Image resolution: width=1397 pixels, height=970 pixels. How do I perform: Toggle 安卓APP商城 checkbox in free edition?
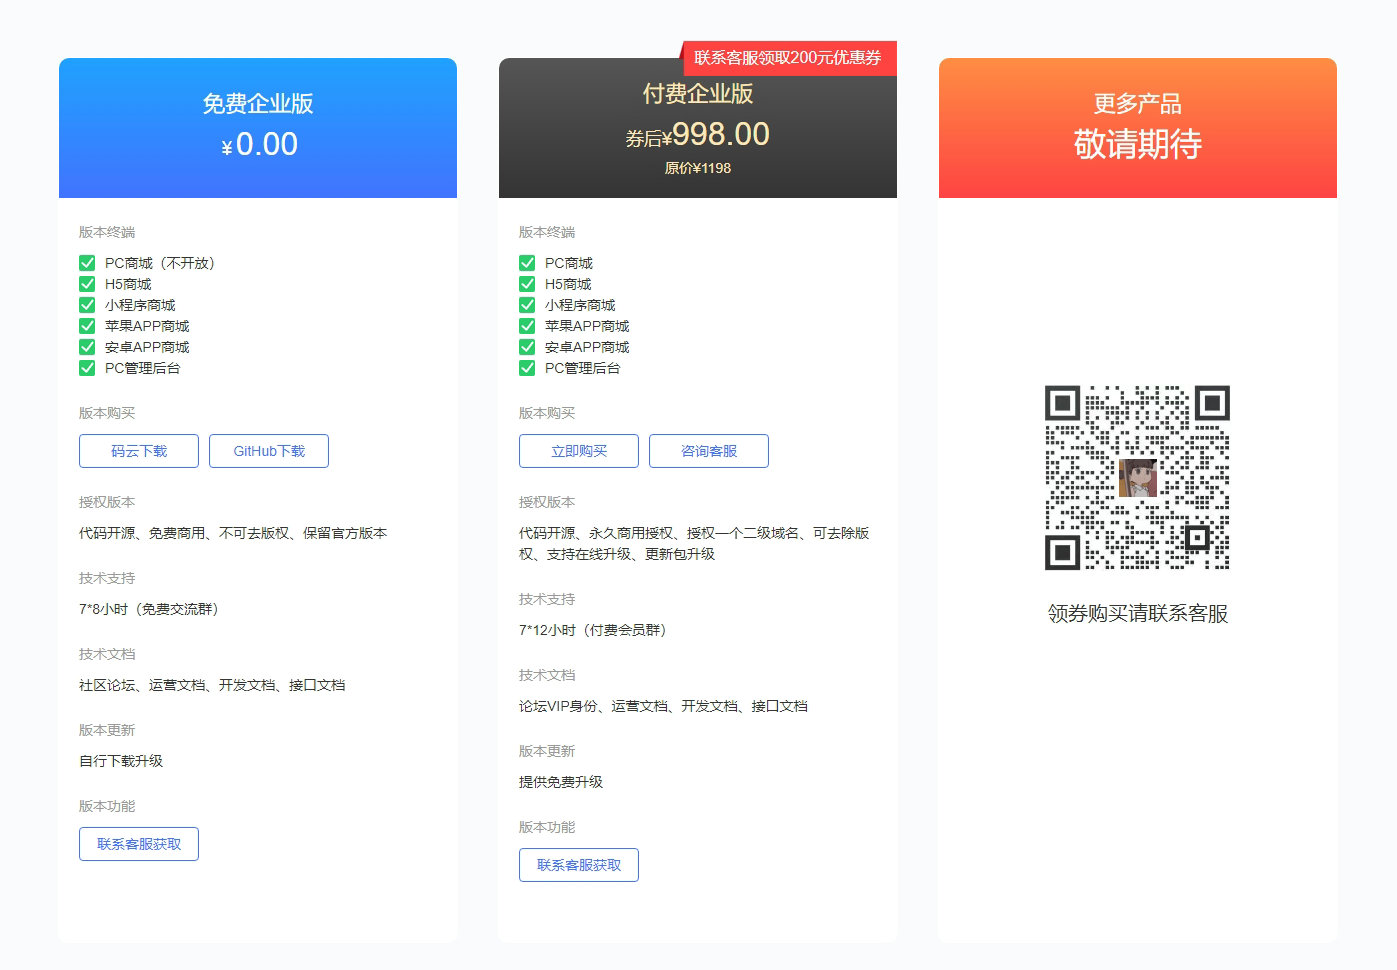87,347
